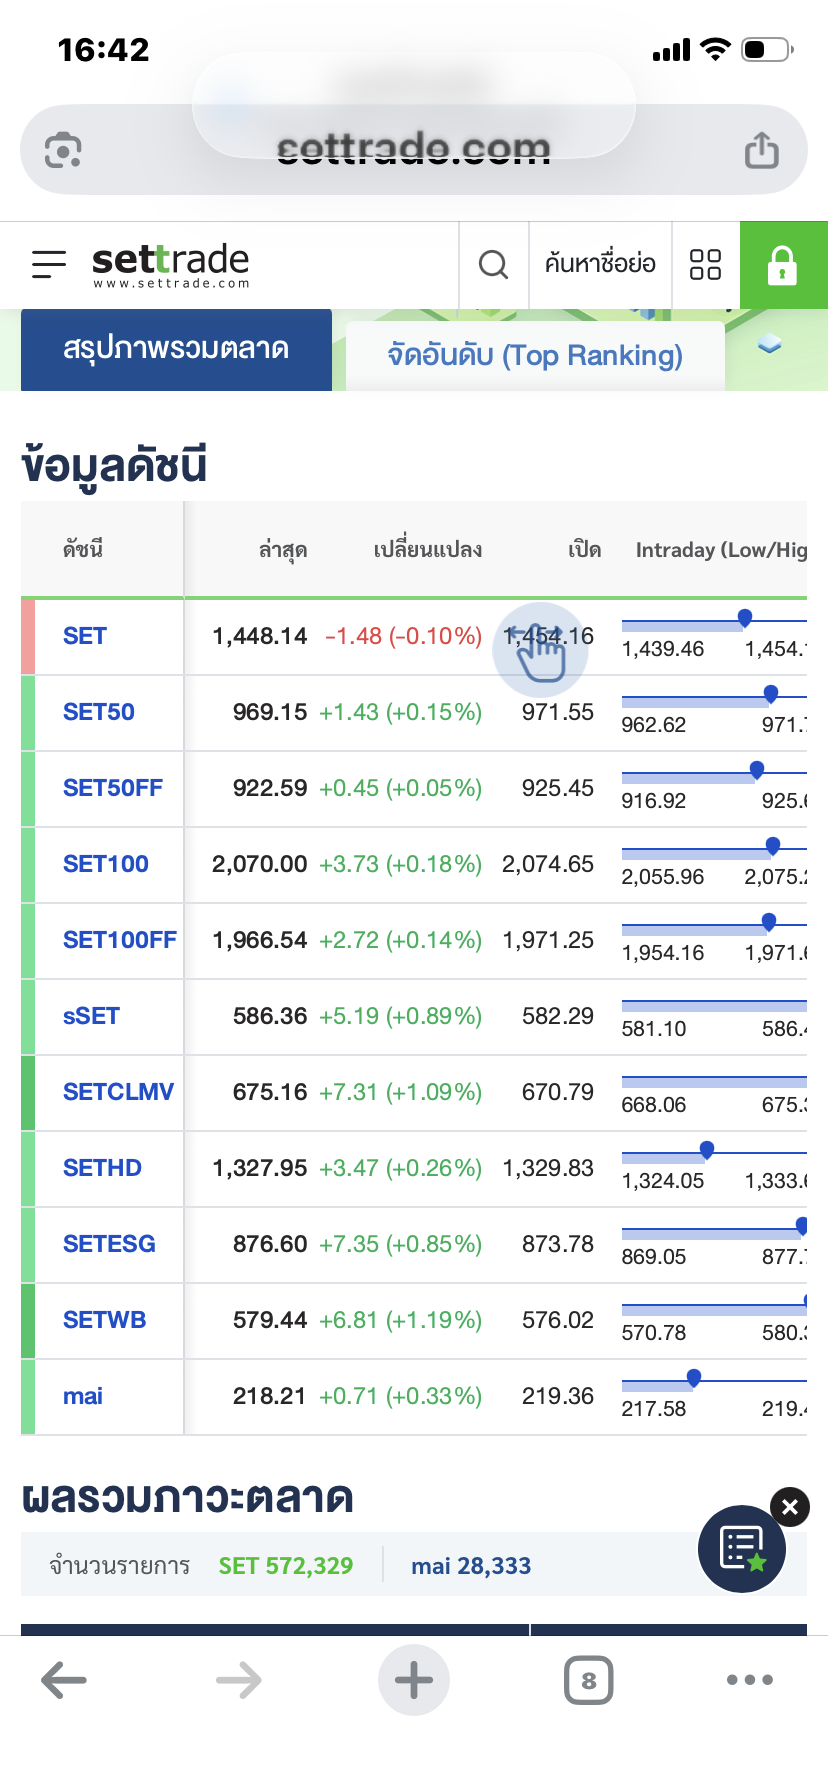Tap the green lock login icon
The height and width of the screenshot is (1792, 828).
782,265
